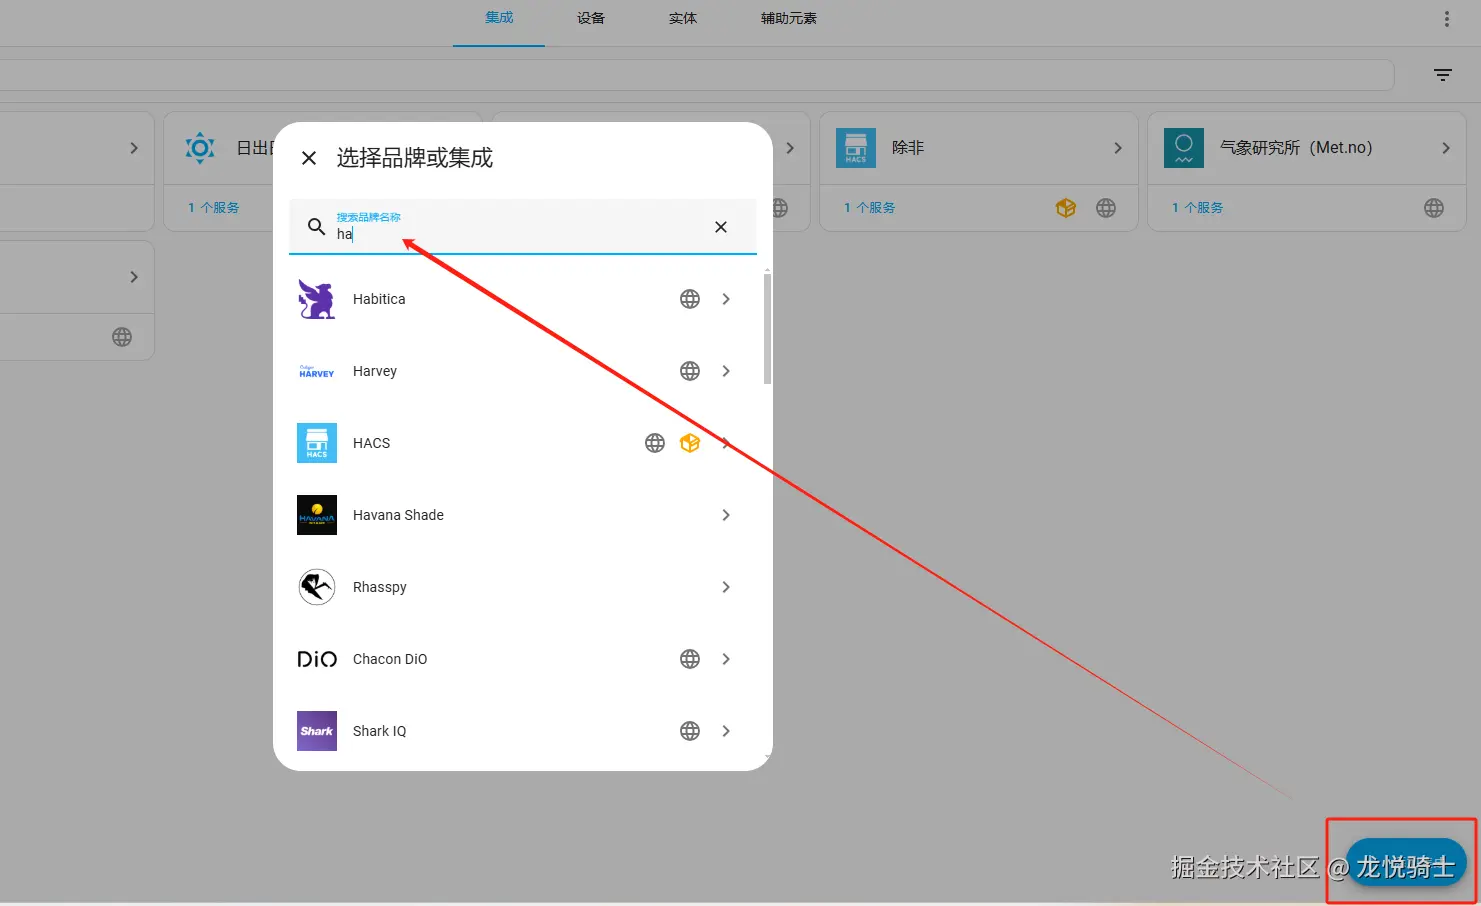Select the Habitica logo icon
The height and width of the screenshot is (906, 1481).
(x=317, y=299)
